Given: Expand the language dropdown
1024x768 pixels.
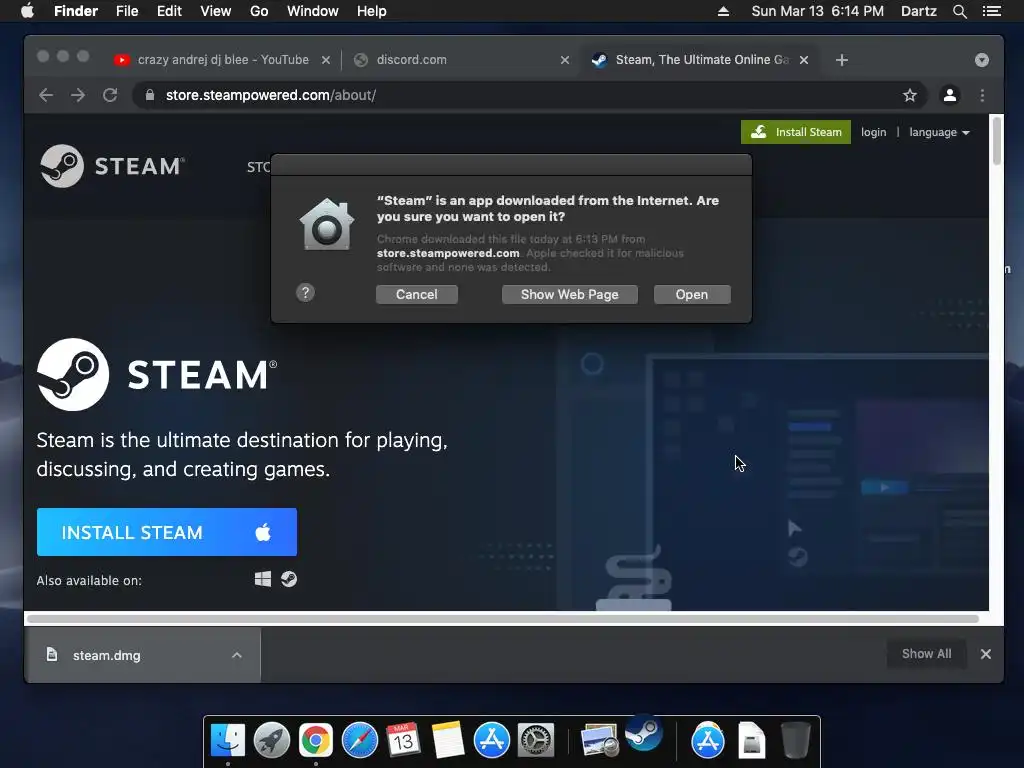Looking at the screenshot, I should [939, 132].
